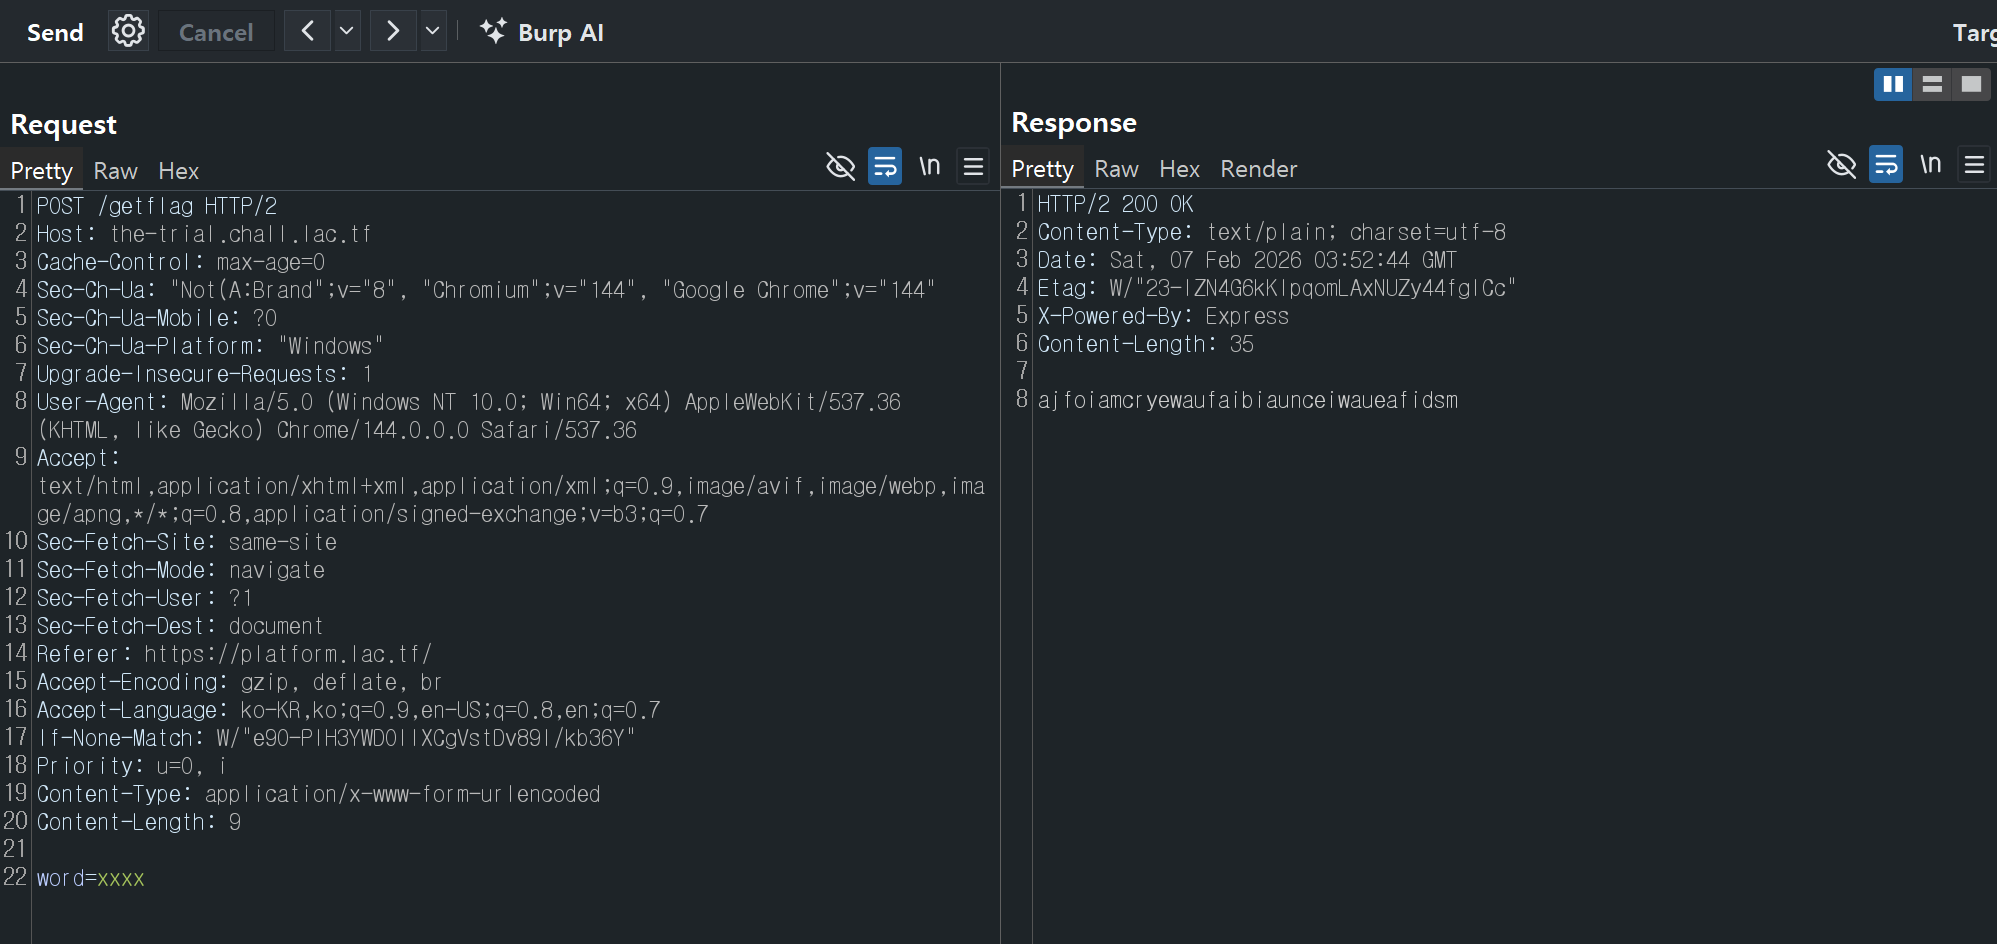Toggle line wrap in Request panel
The width and height of the screenshot is (1997, 944).
pyautogui.click(x=885, y=166)
